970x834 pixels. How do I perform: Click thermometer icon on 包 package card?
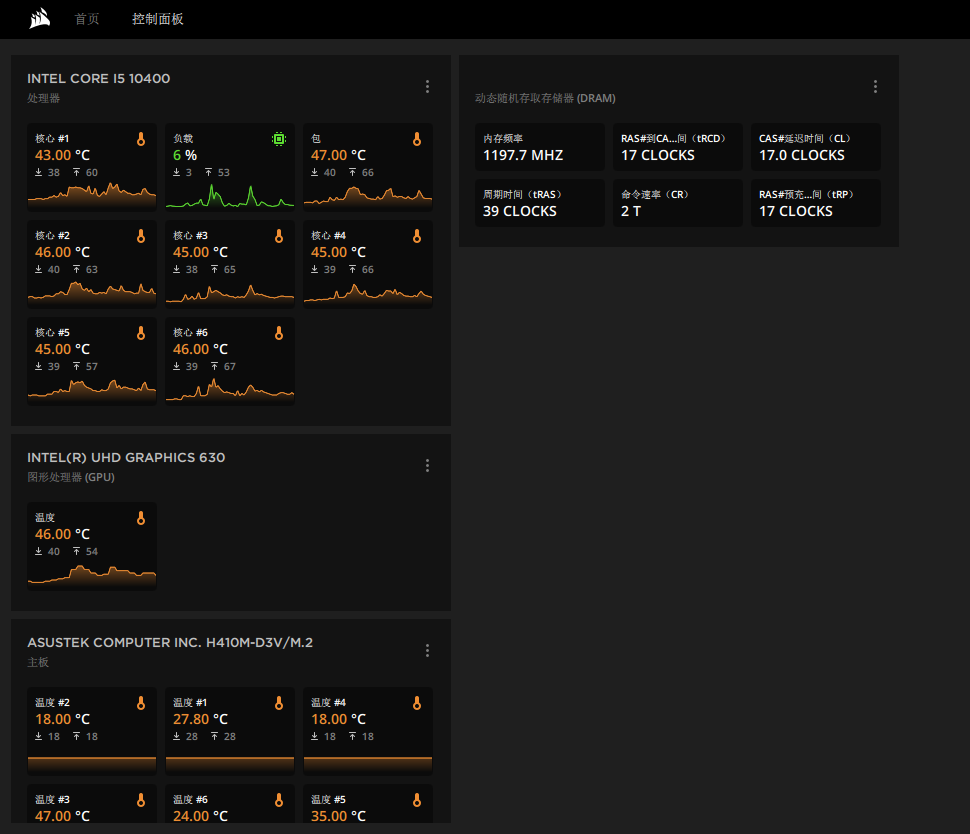(417, 140)
